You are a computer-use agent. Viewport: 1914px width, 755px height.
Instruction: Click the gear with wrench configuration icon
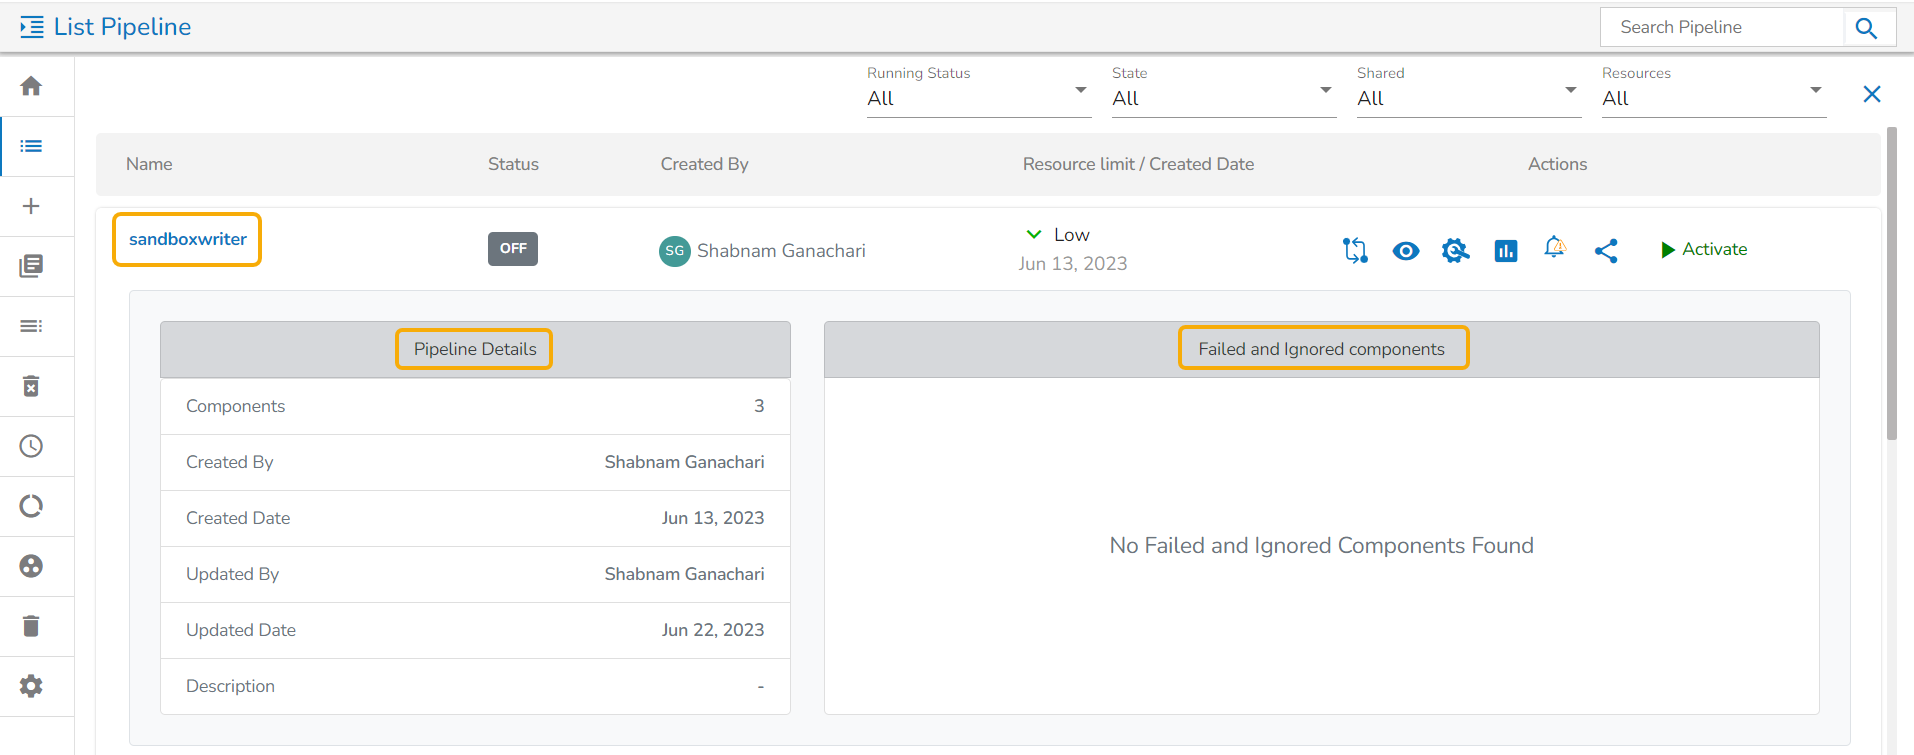[x=1455, y=251]
